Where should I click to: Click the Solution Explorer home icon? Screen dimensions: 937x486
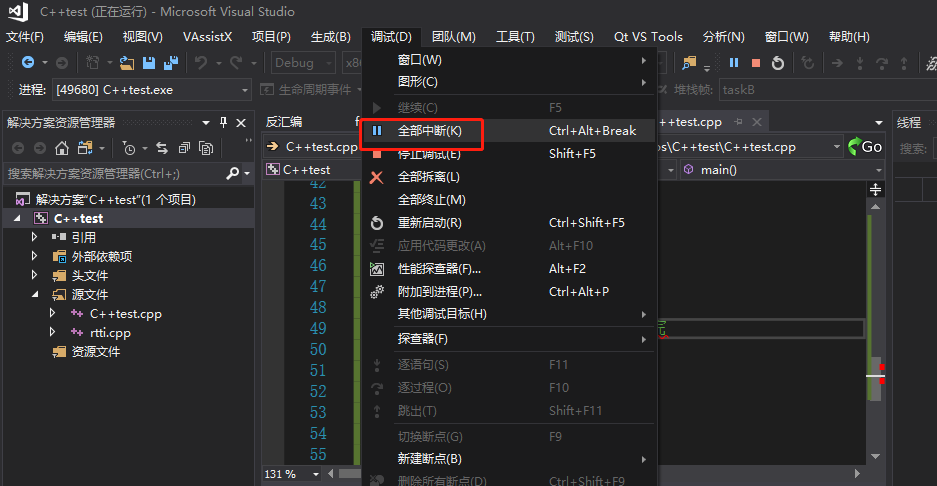click(62, 148)
